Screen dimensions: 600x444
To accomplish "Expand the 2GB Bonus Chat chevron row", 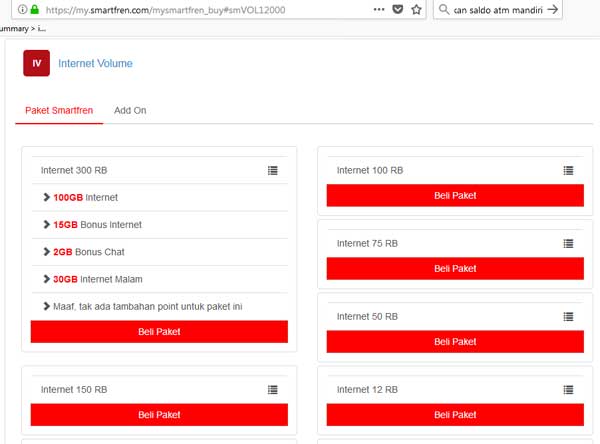I will 160,252.
